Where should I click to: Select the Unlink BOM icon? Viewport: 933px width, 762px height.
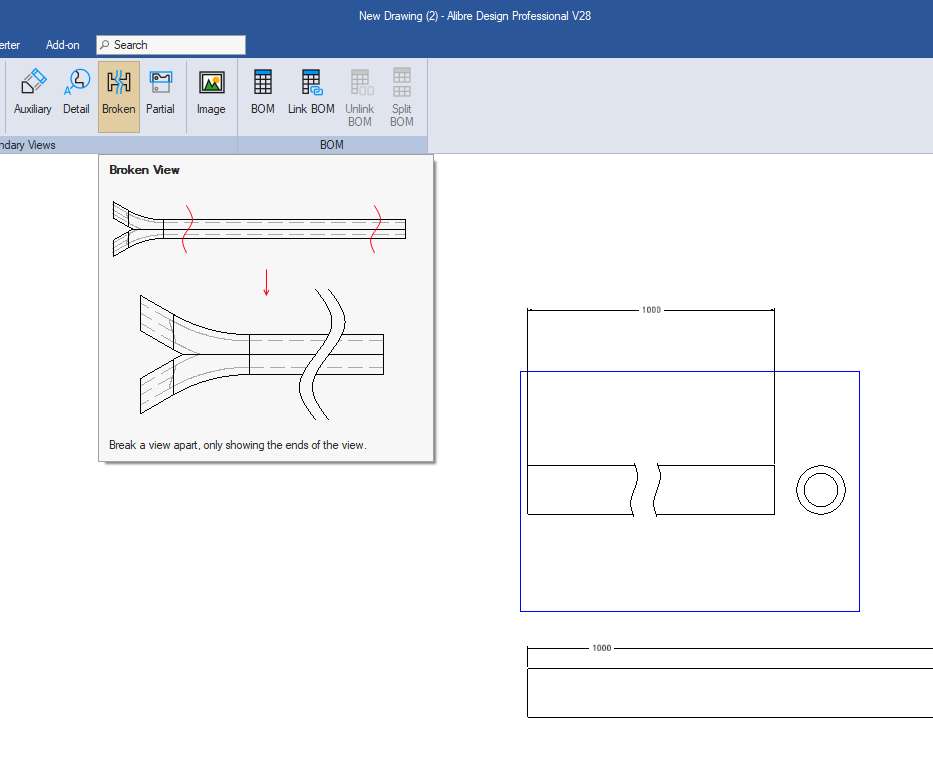(360, 97)
